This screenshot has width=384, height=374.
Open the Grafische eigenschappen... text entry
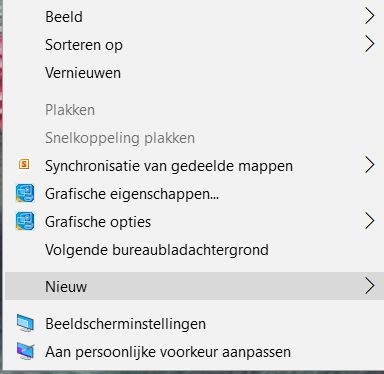[132, 194]
